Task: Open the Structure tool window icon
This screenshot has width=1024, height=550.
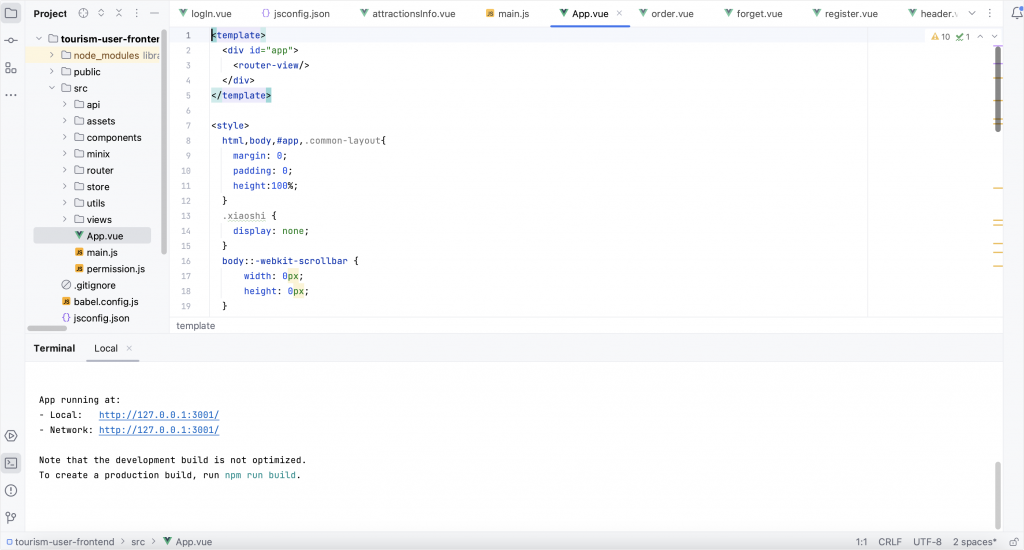Action: (11, 68)
